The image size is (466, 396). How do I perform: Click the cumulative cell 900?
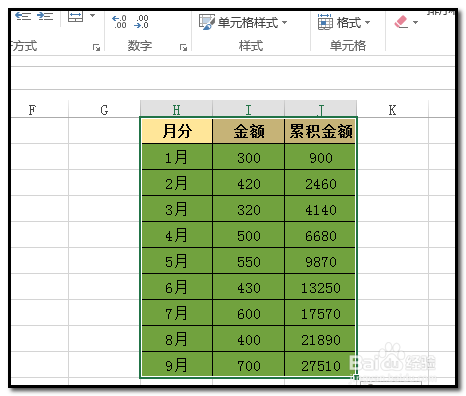click(320, 157)
